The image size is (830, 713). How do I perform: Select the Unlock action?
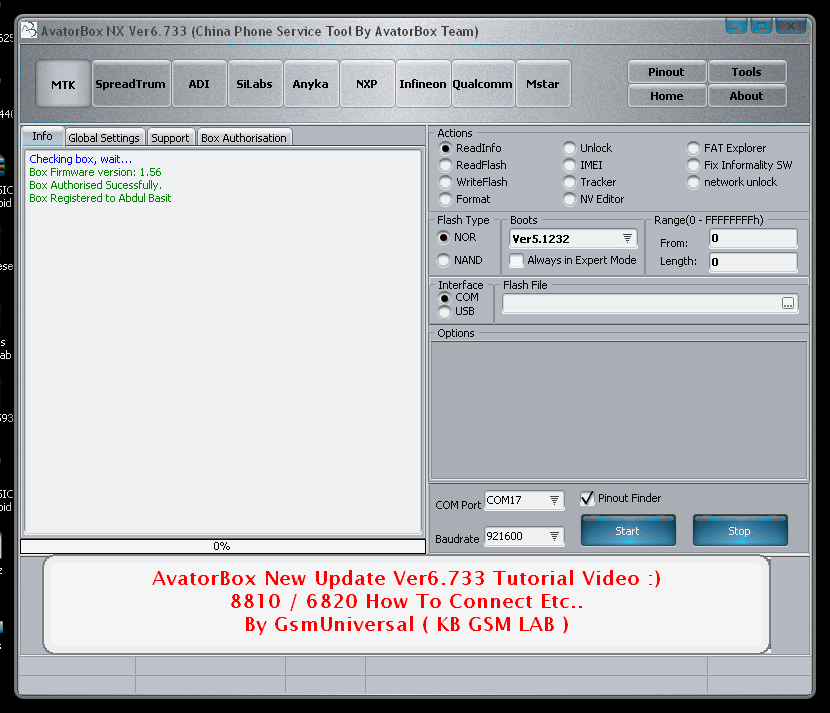point(588,148)
